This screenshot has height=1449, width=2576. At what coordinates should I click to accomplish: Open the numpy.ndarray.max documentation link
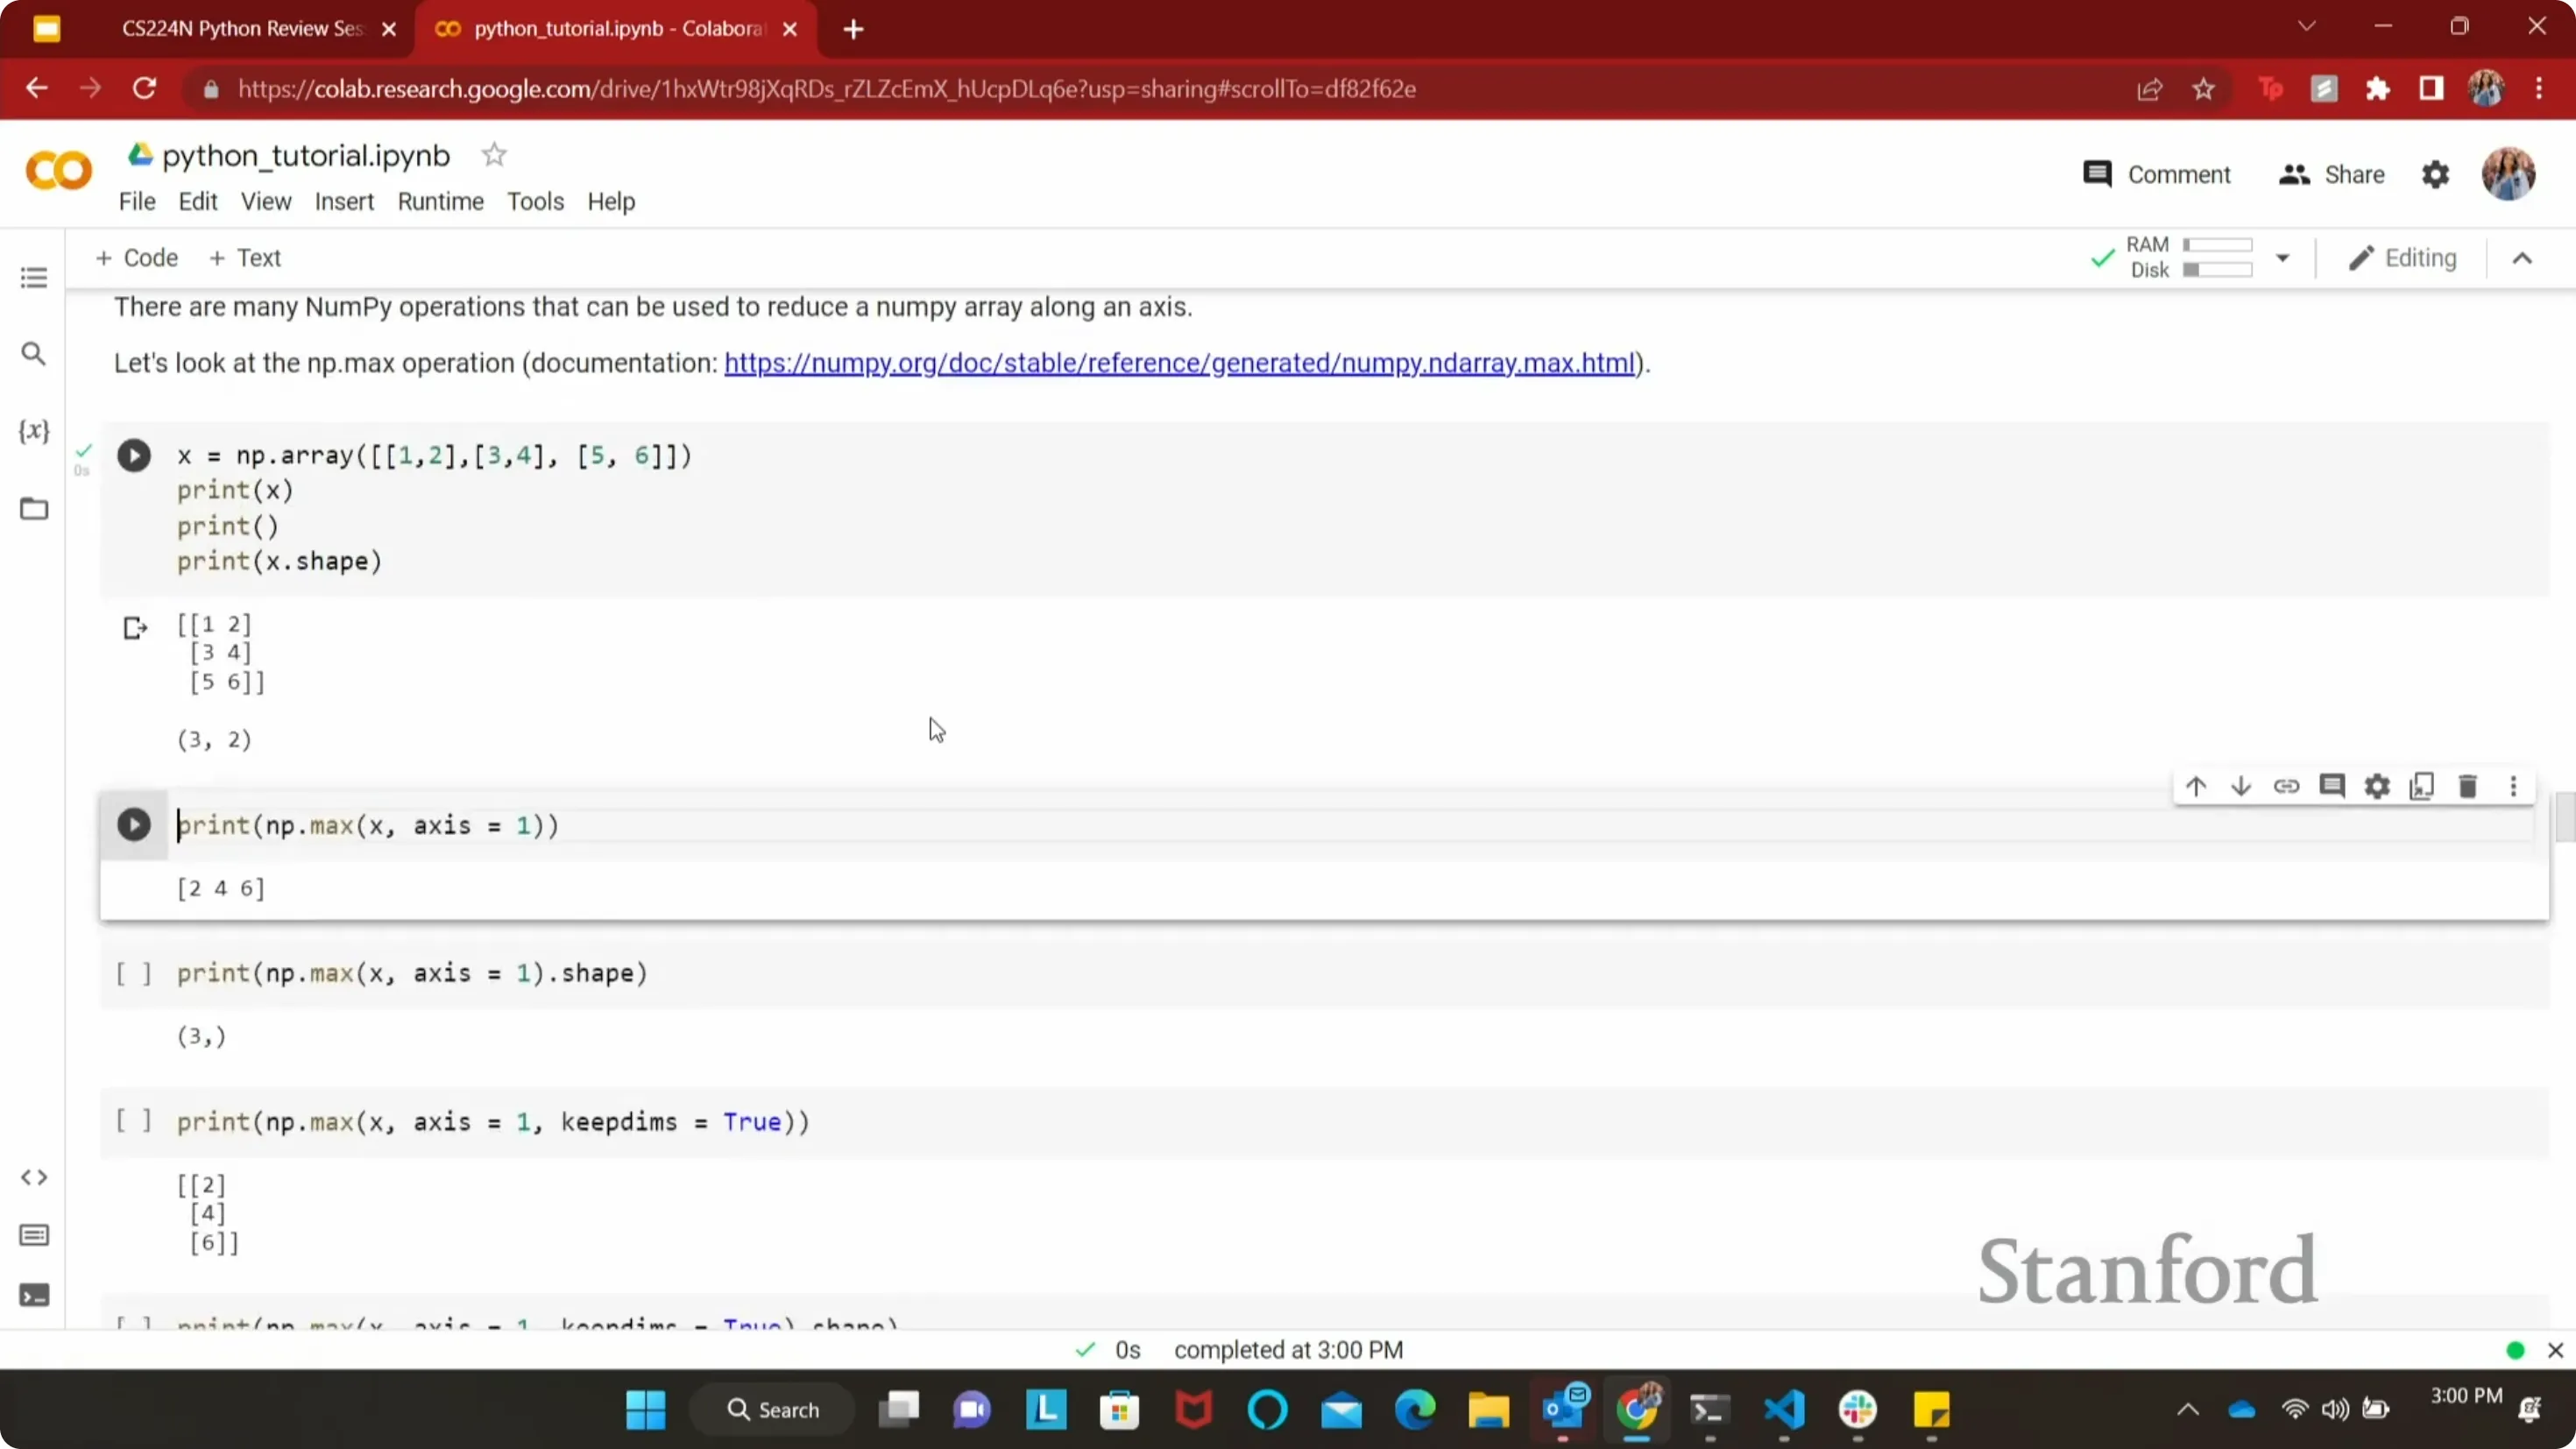tap(1179, 363)
